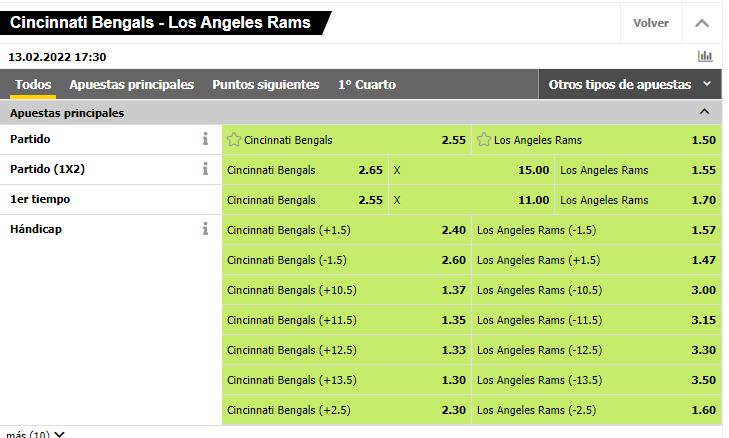Expand más (10) handicap options
729x438 pixels.
[35, 434]
